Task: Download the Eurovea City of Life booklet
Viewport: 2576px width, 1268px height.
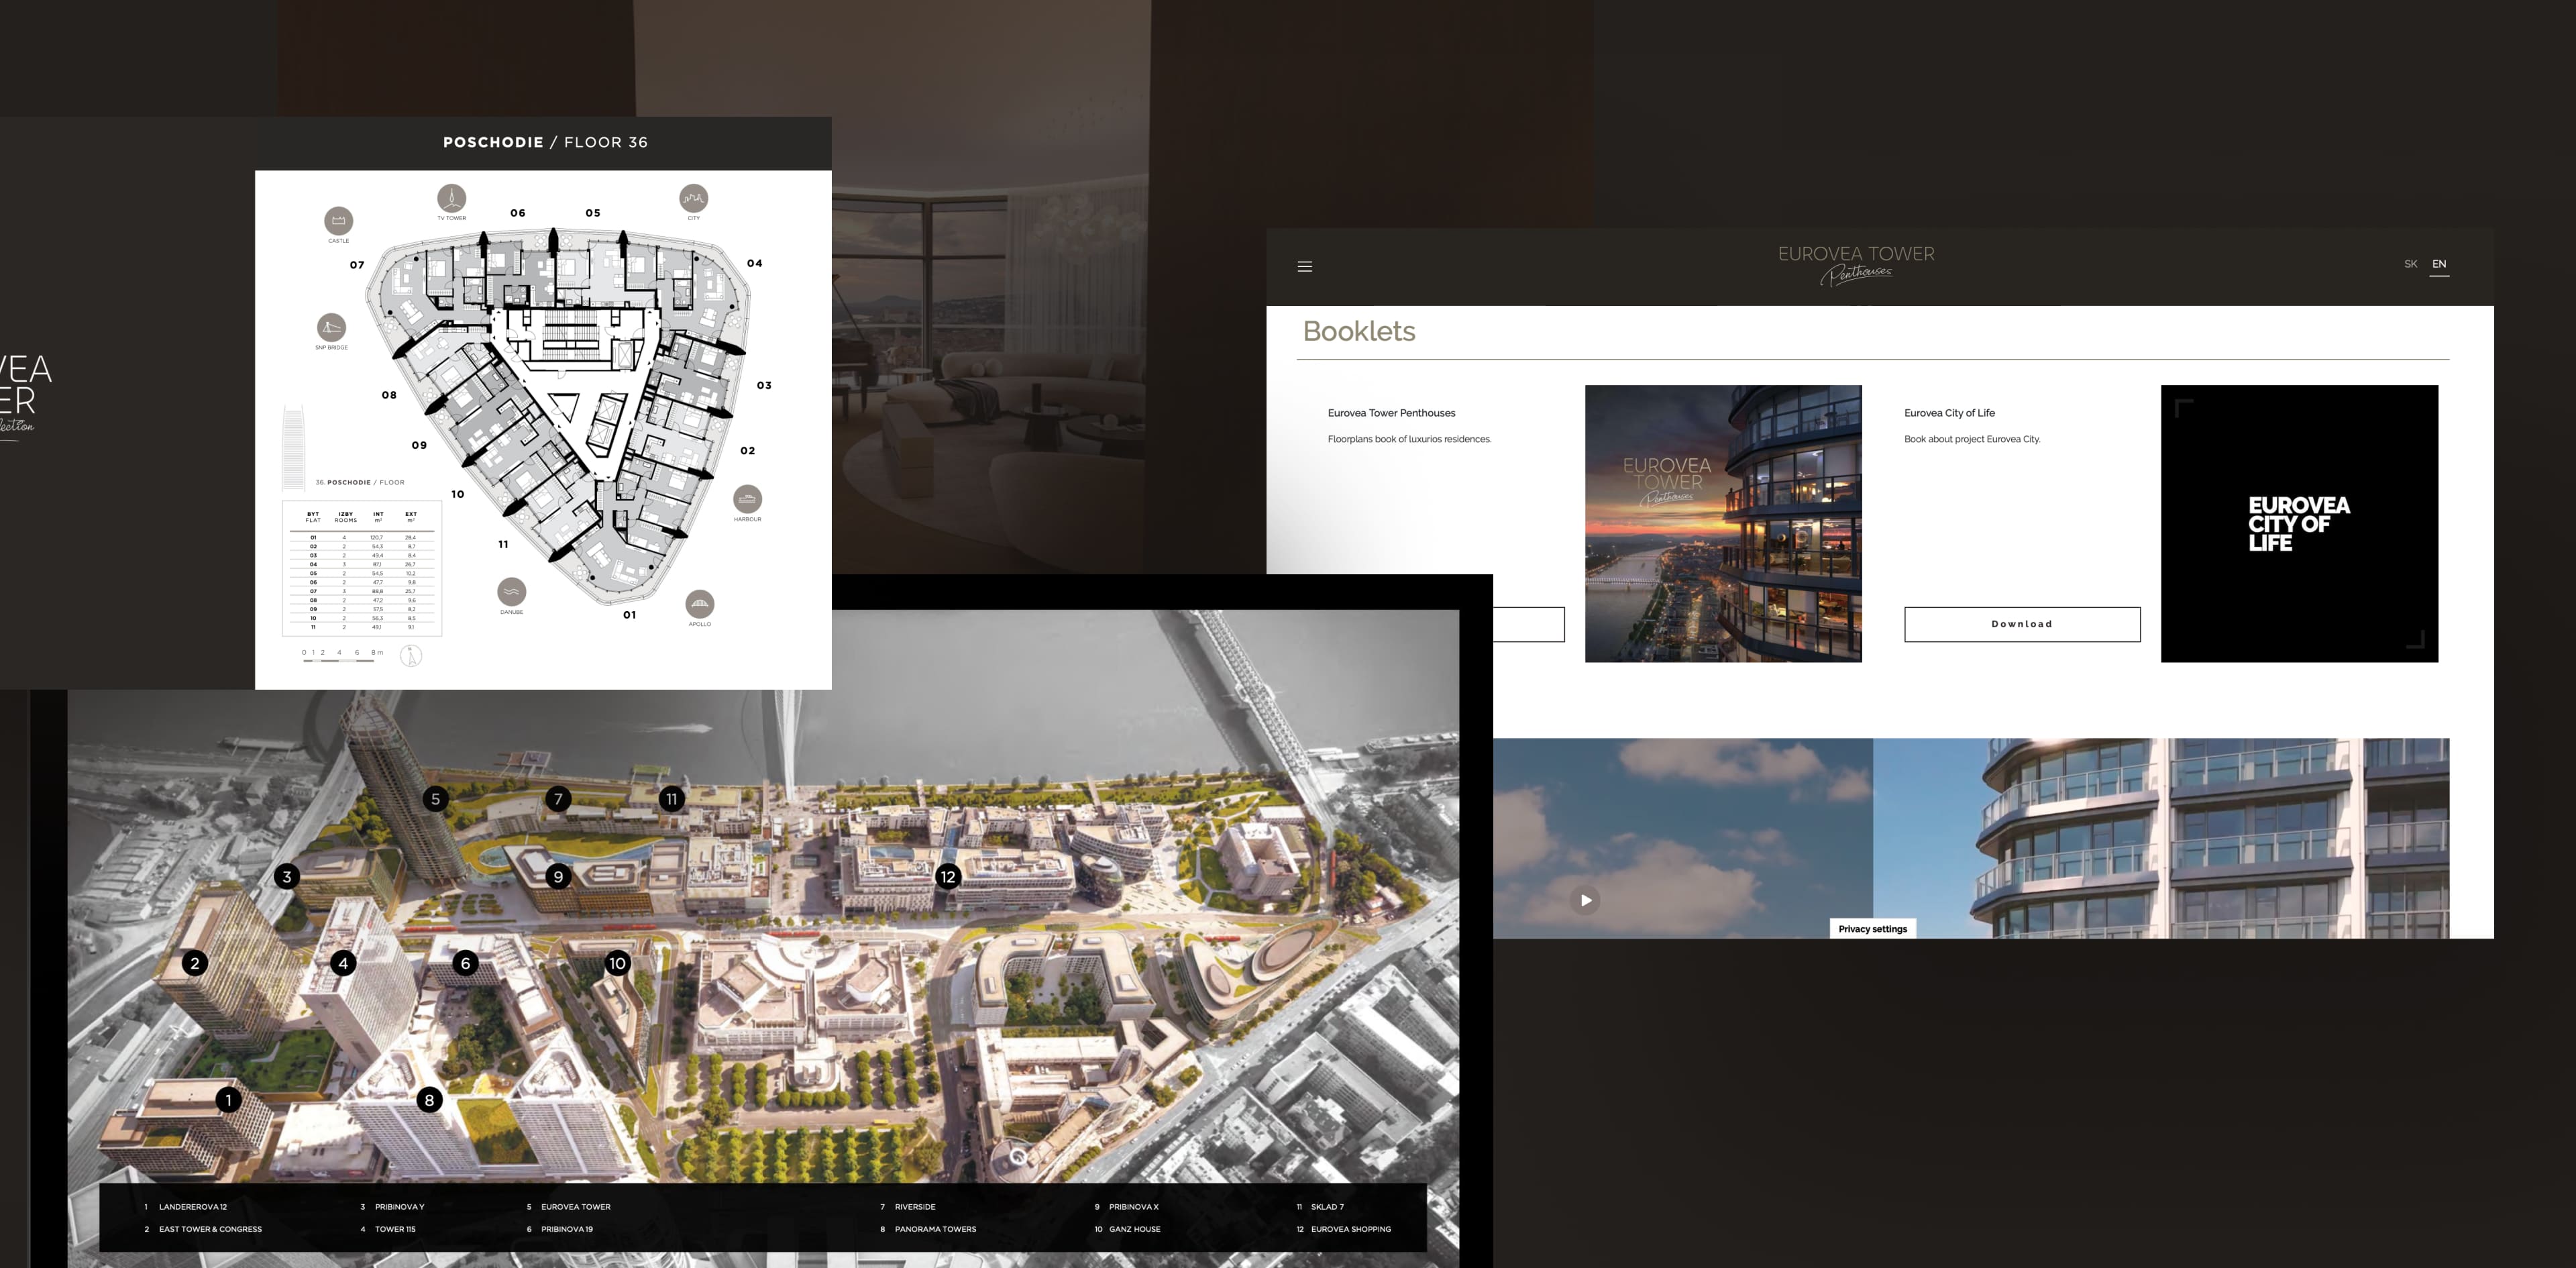Action: (x=2021, y=624)
